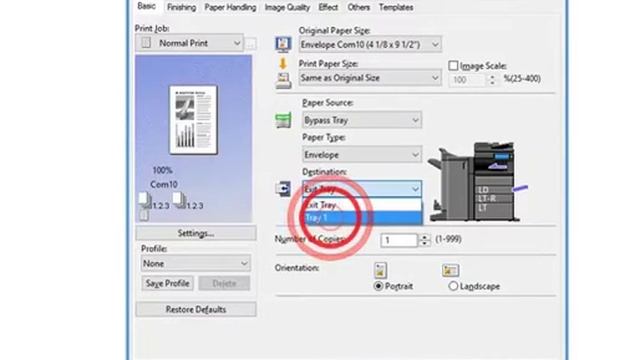Screen dimensions: 640x360
Task: Switch to the Image Quality tab
Action: pos(287,7)
